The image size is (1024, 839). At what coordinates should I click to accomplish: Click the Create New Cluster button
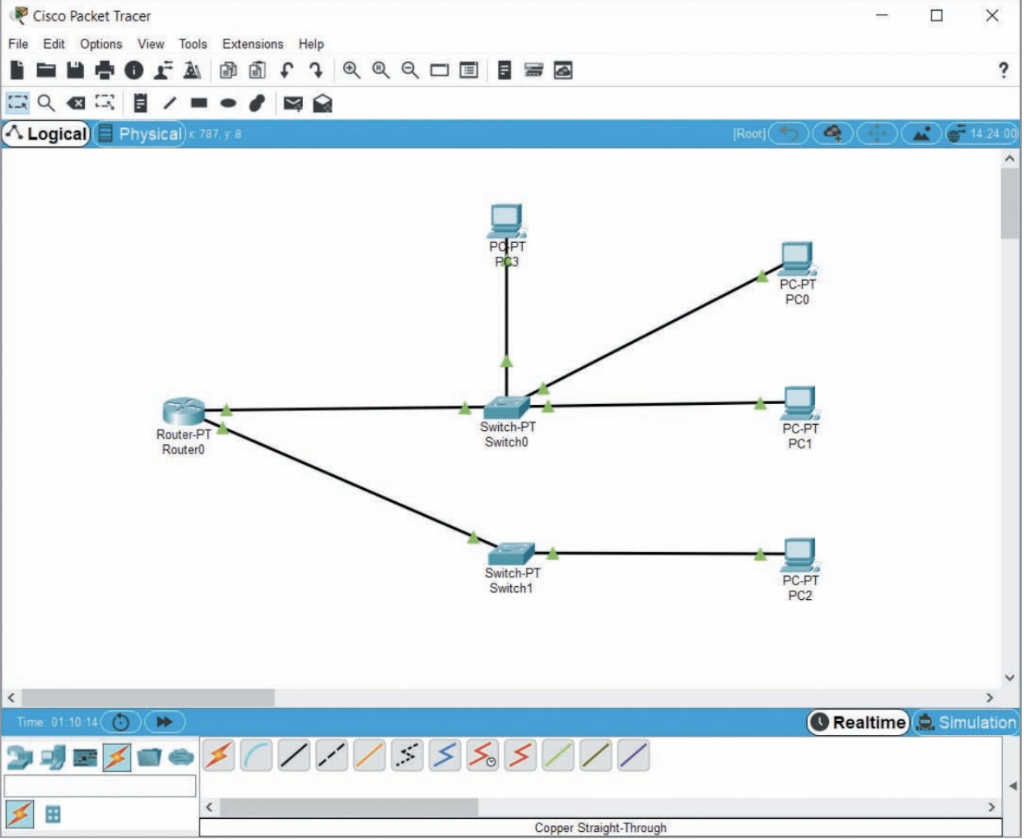pyautogui.click(x=833, y=134)
